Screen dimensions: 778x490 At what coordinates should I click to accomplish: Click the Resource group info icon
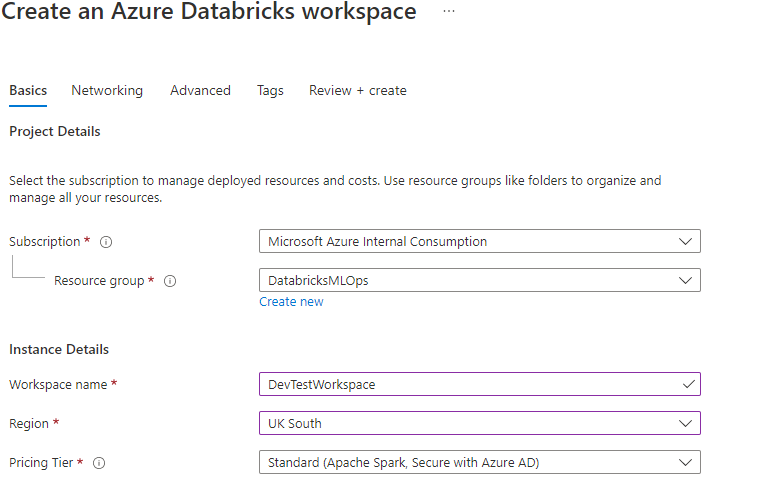coord(170,281)
